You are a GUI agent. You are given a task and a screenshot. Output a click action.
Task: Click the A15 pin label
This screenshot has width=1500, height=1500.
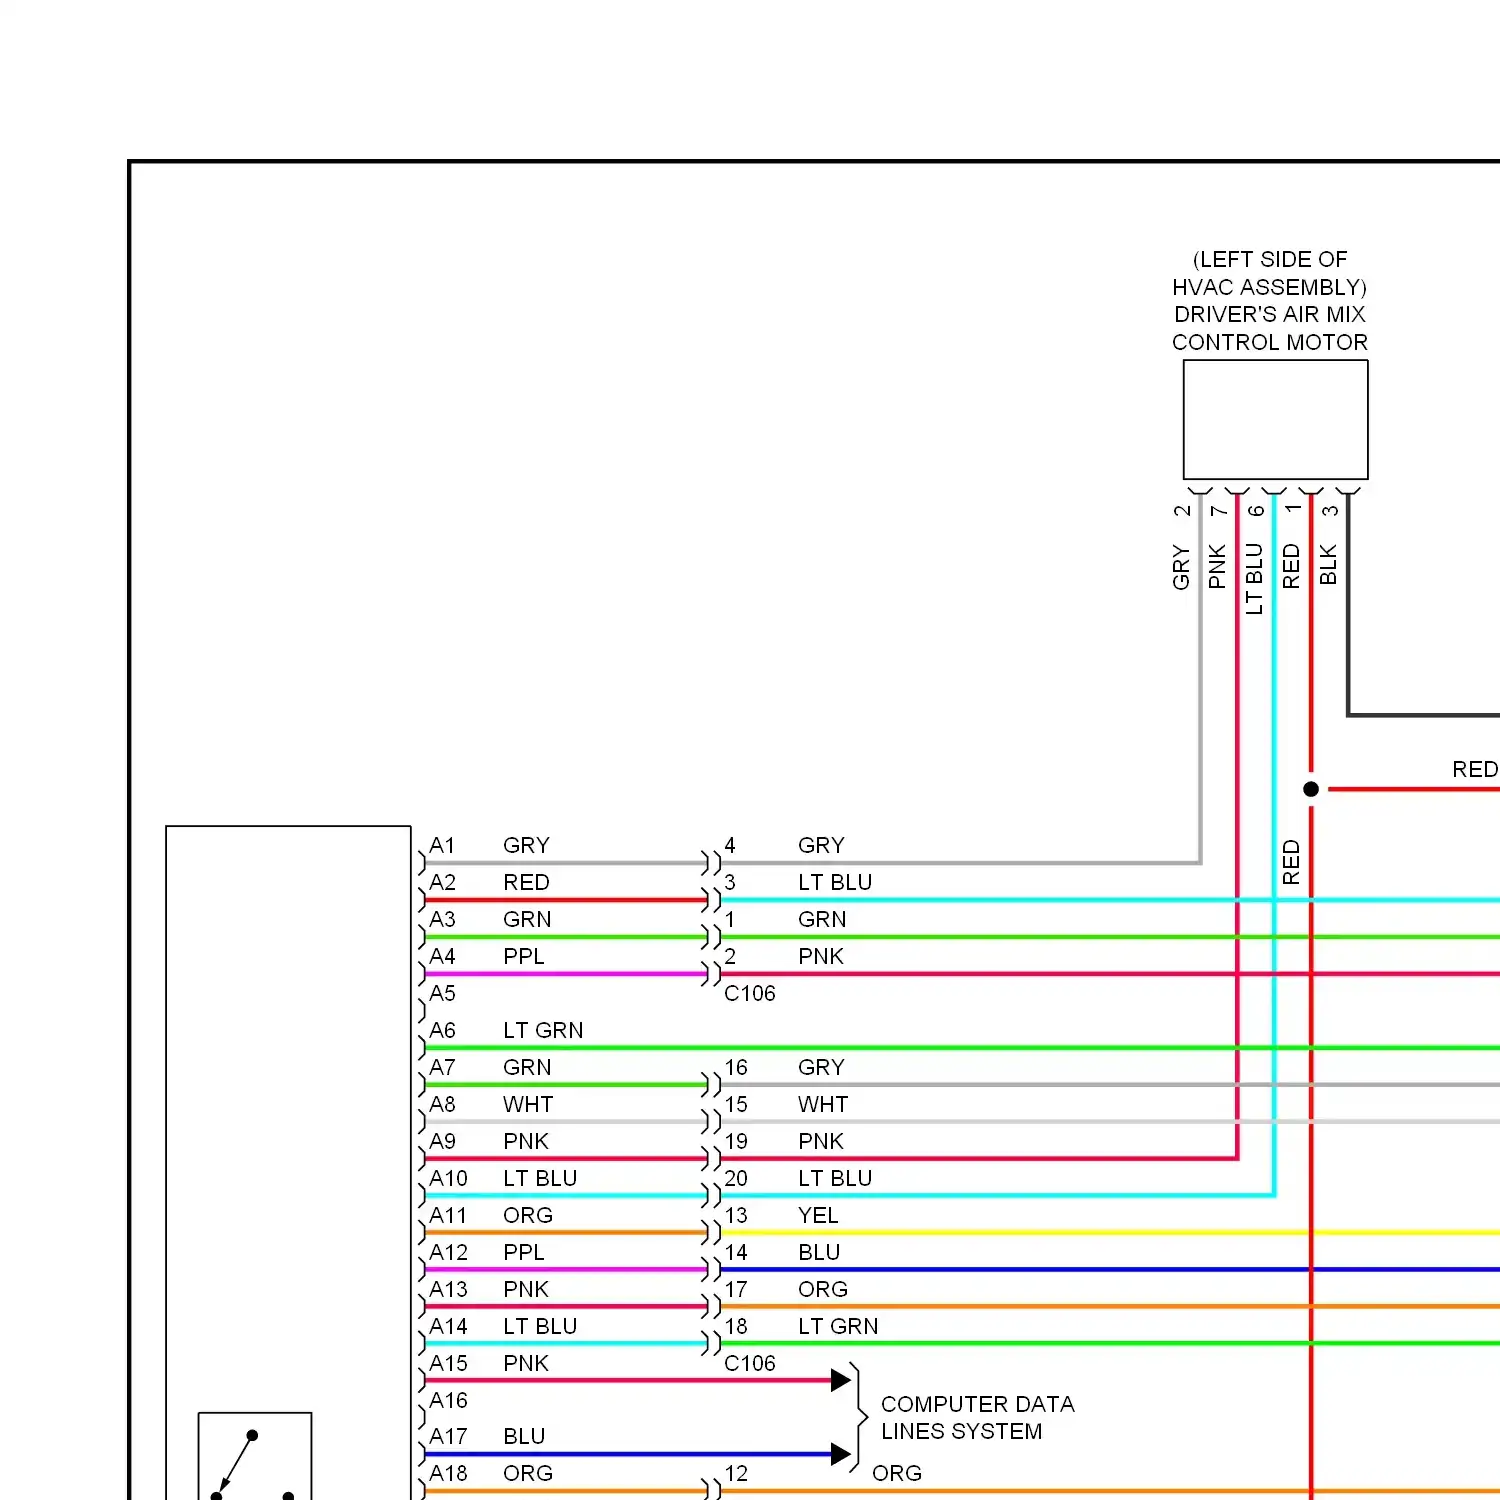tap(448, 1364)
